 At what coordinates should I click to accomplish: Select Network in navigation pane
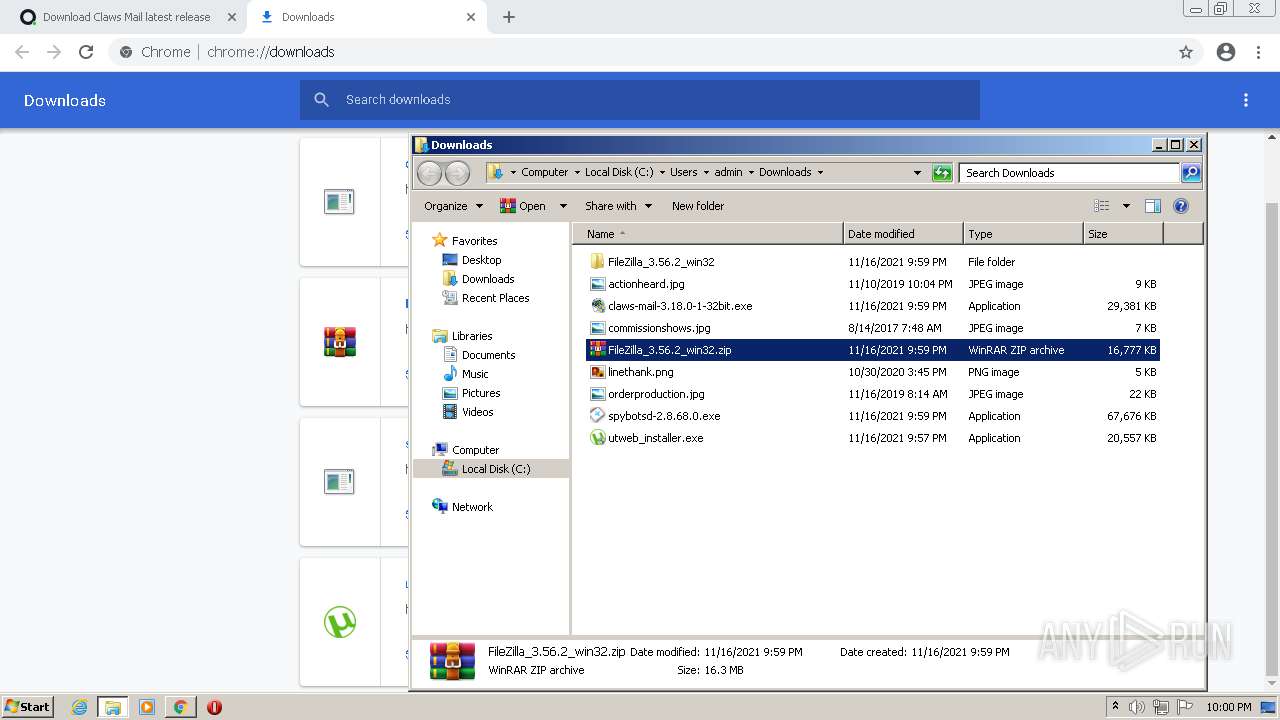472,507
